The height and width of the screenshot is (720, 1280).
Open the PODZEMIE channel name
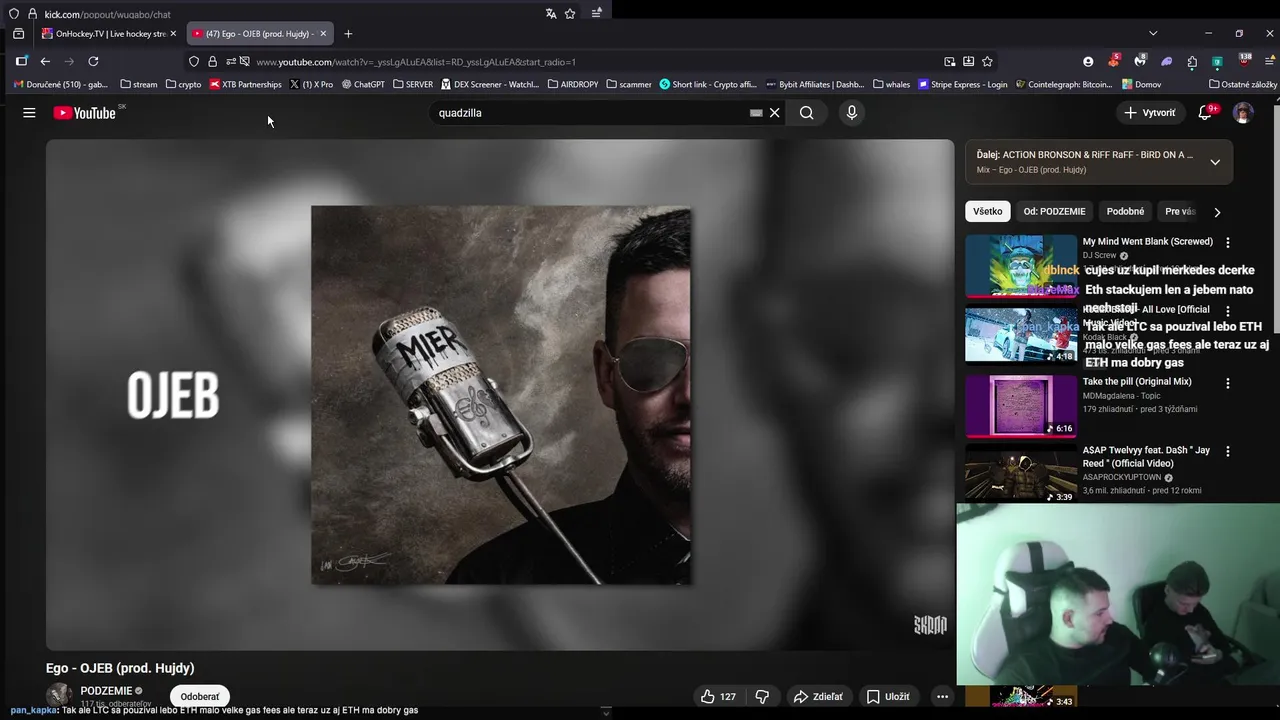106,691
